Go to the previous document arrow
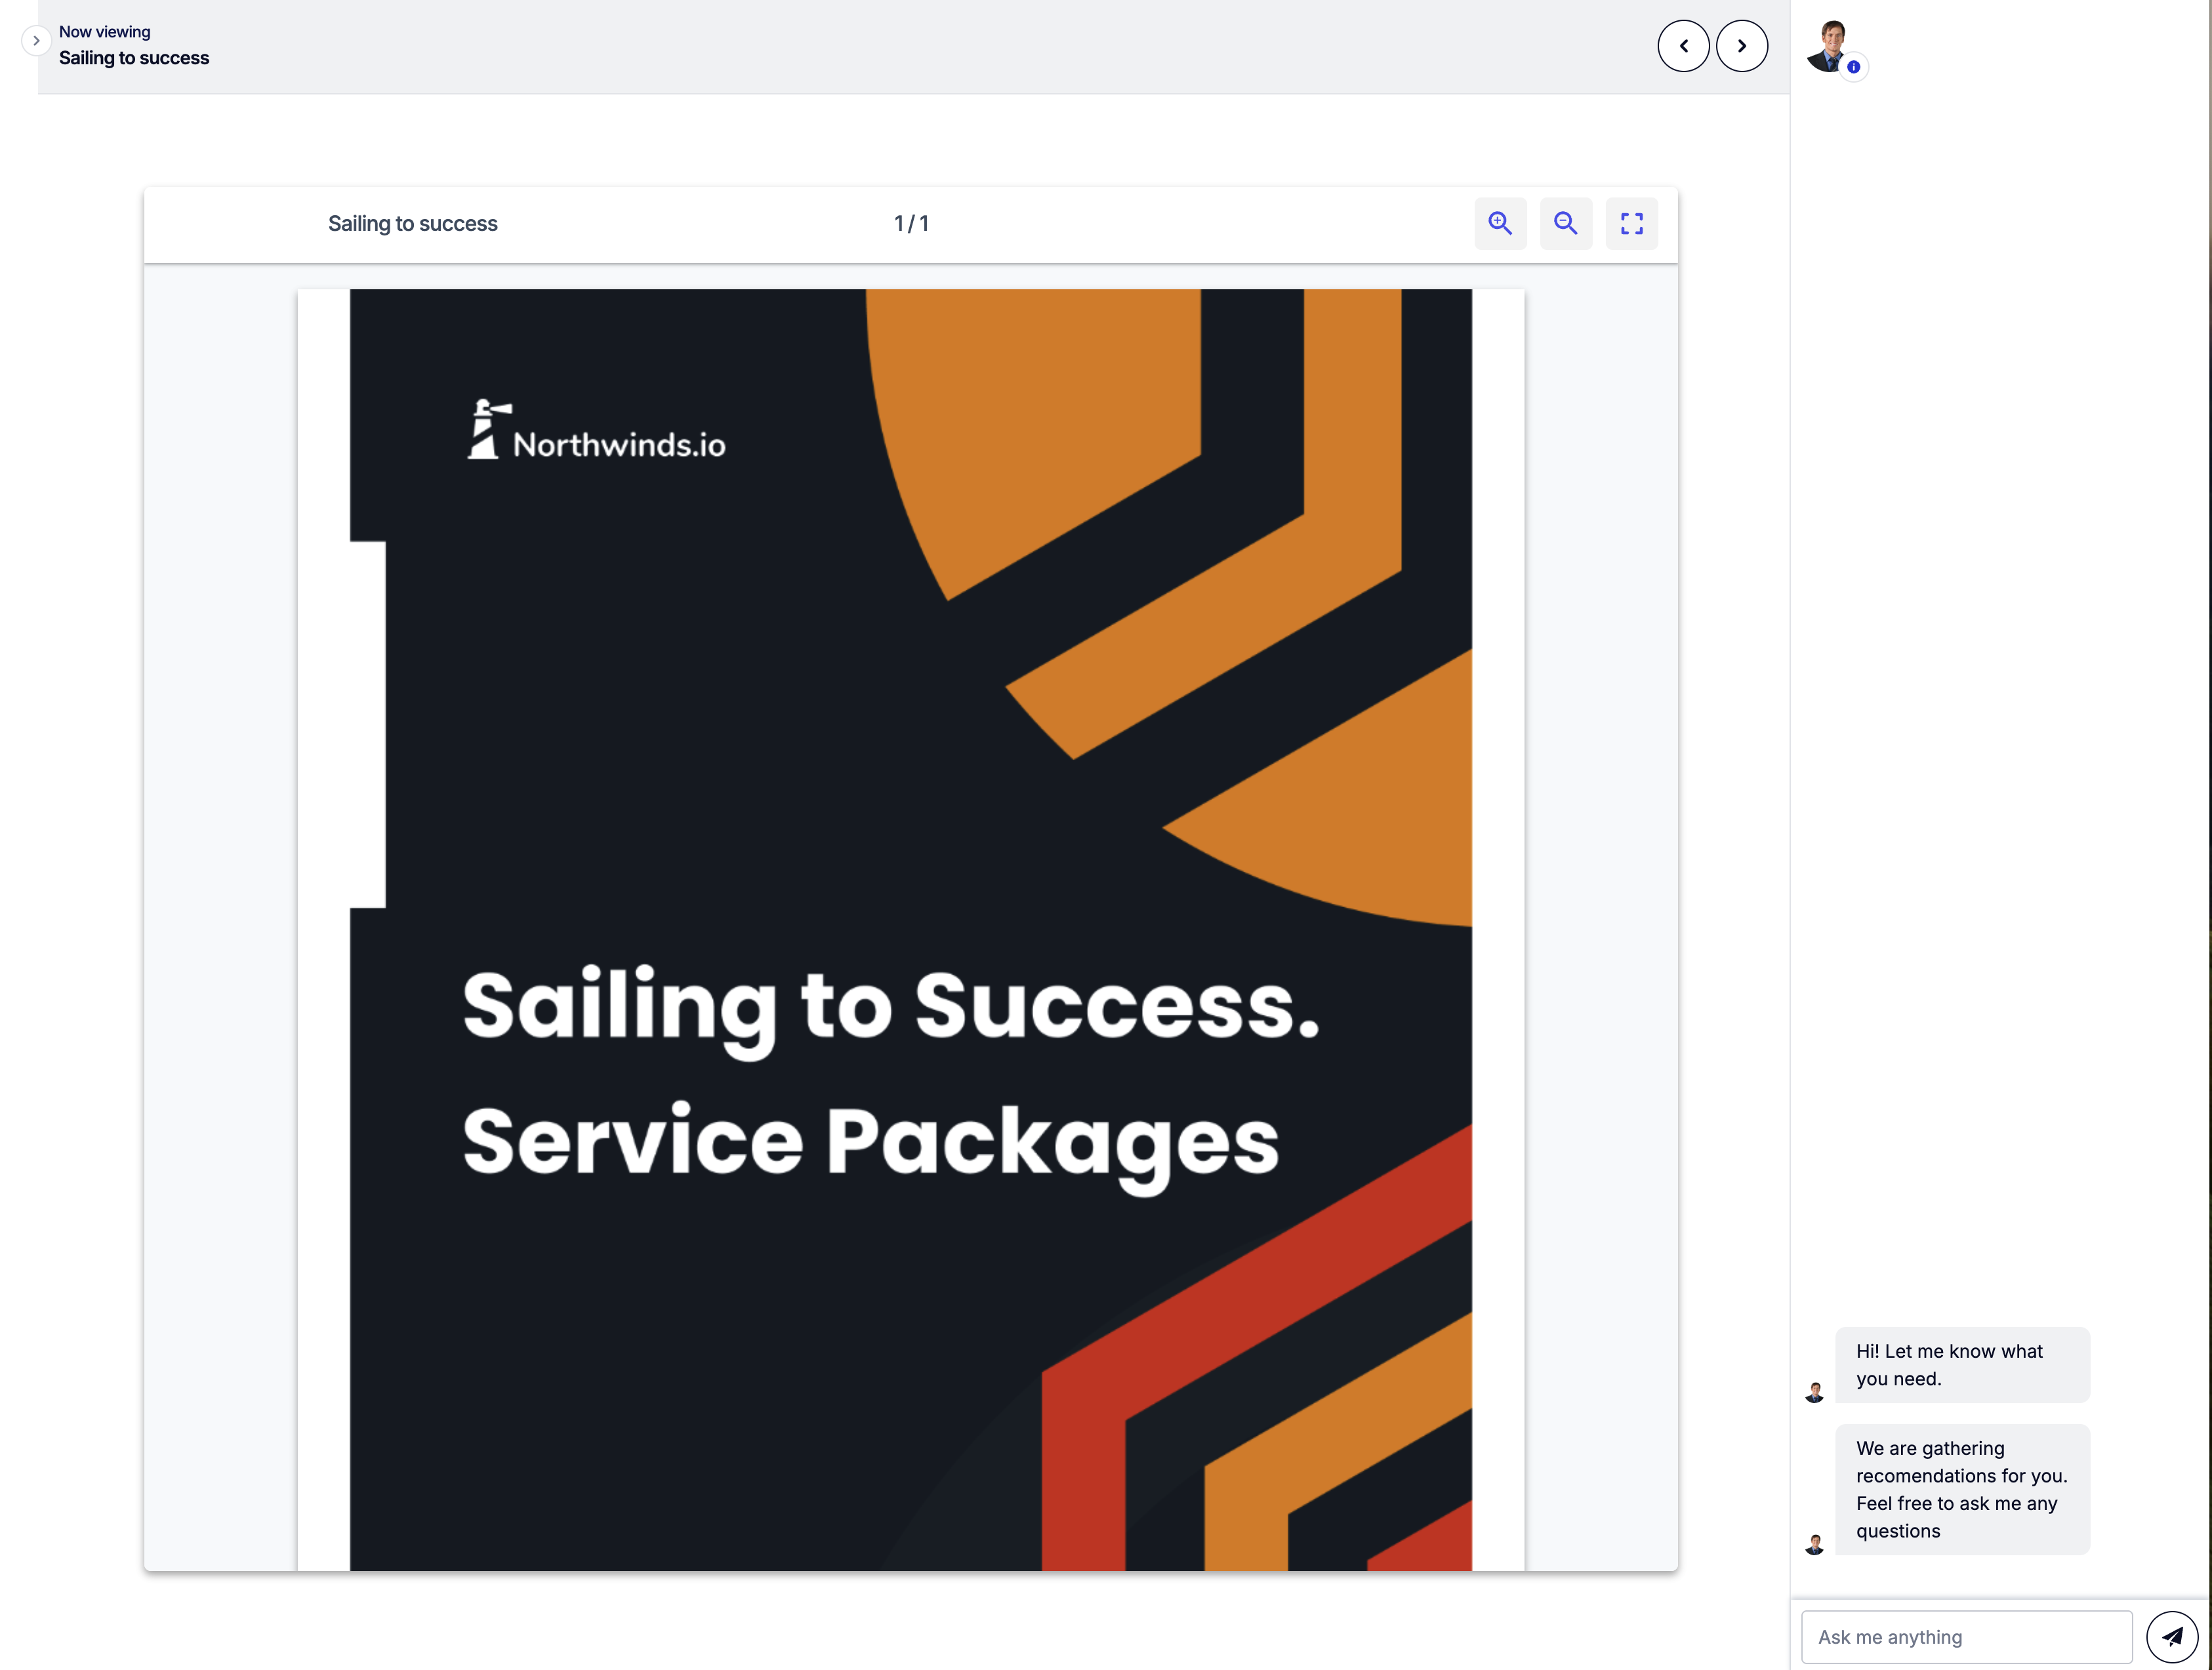This screenshot has width=2212, height=1670. coord(1683,46)
